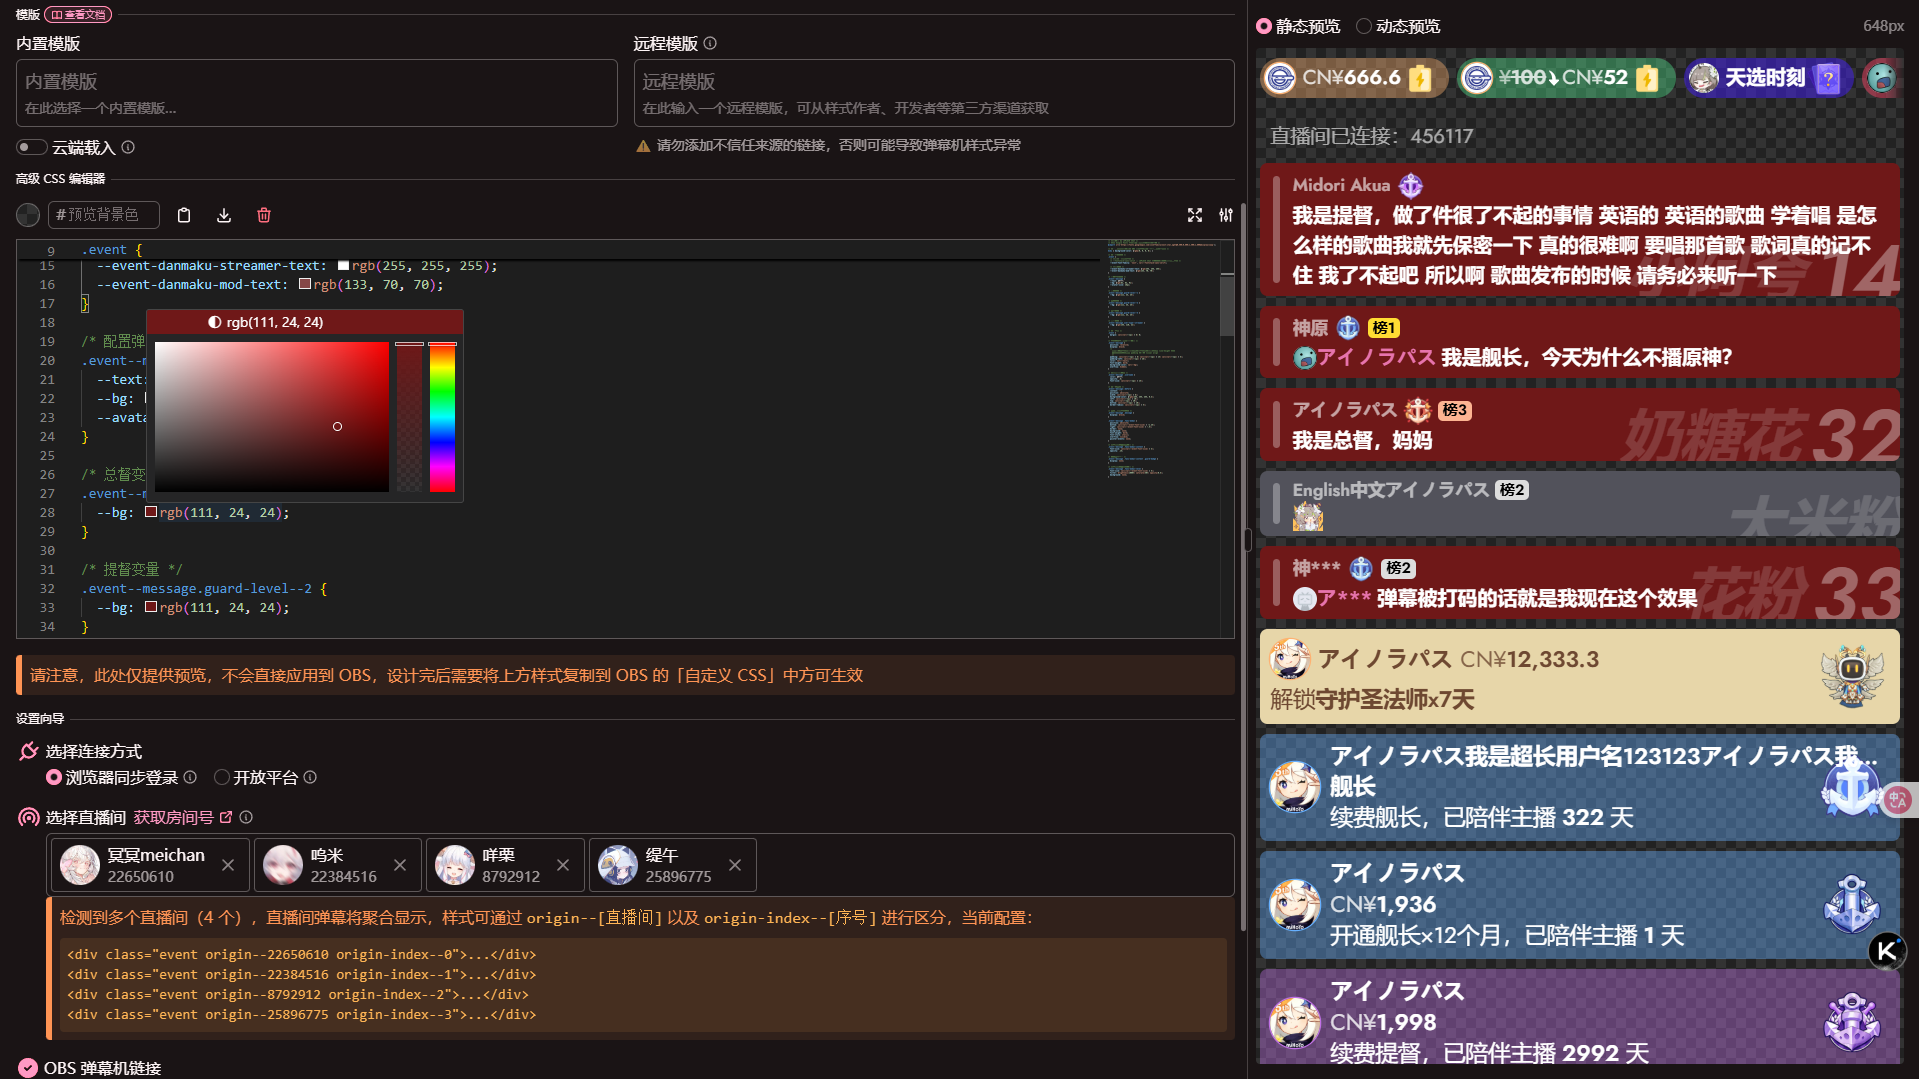This screenshot has width=1919, height=1079.
Task: Select the 开放平台 connection option
Action: [222, 778]
